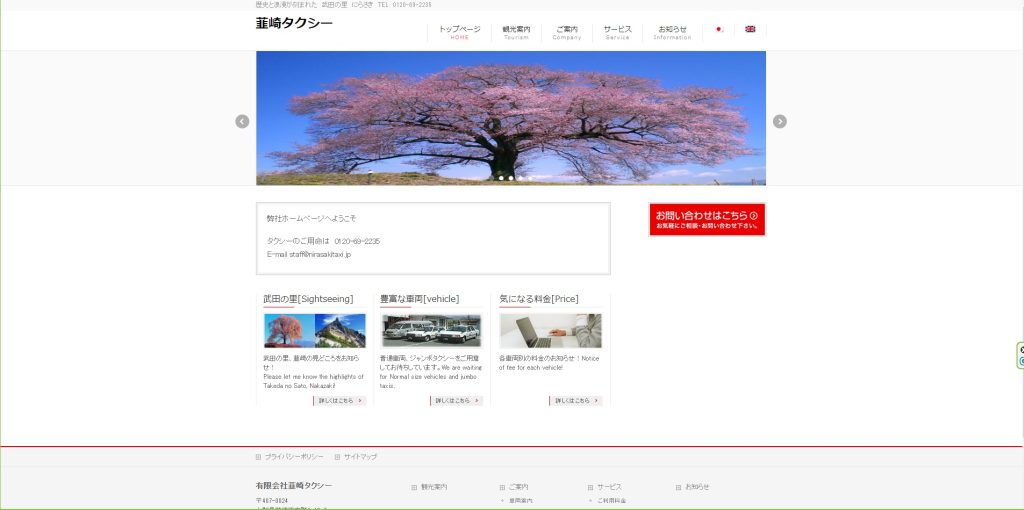Viewport: 1024px width, 510px height.
Task: Open the ご案内 Company menu item
Action: coord(567,32)
